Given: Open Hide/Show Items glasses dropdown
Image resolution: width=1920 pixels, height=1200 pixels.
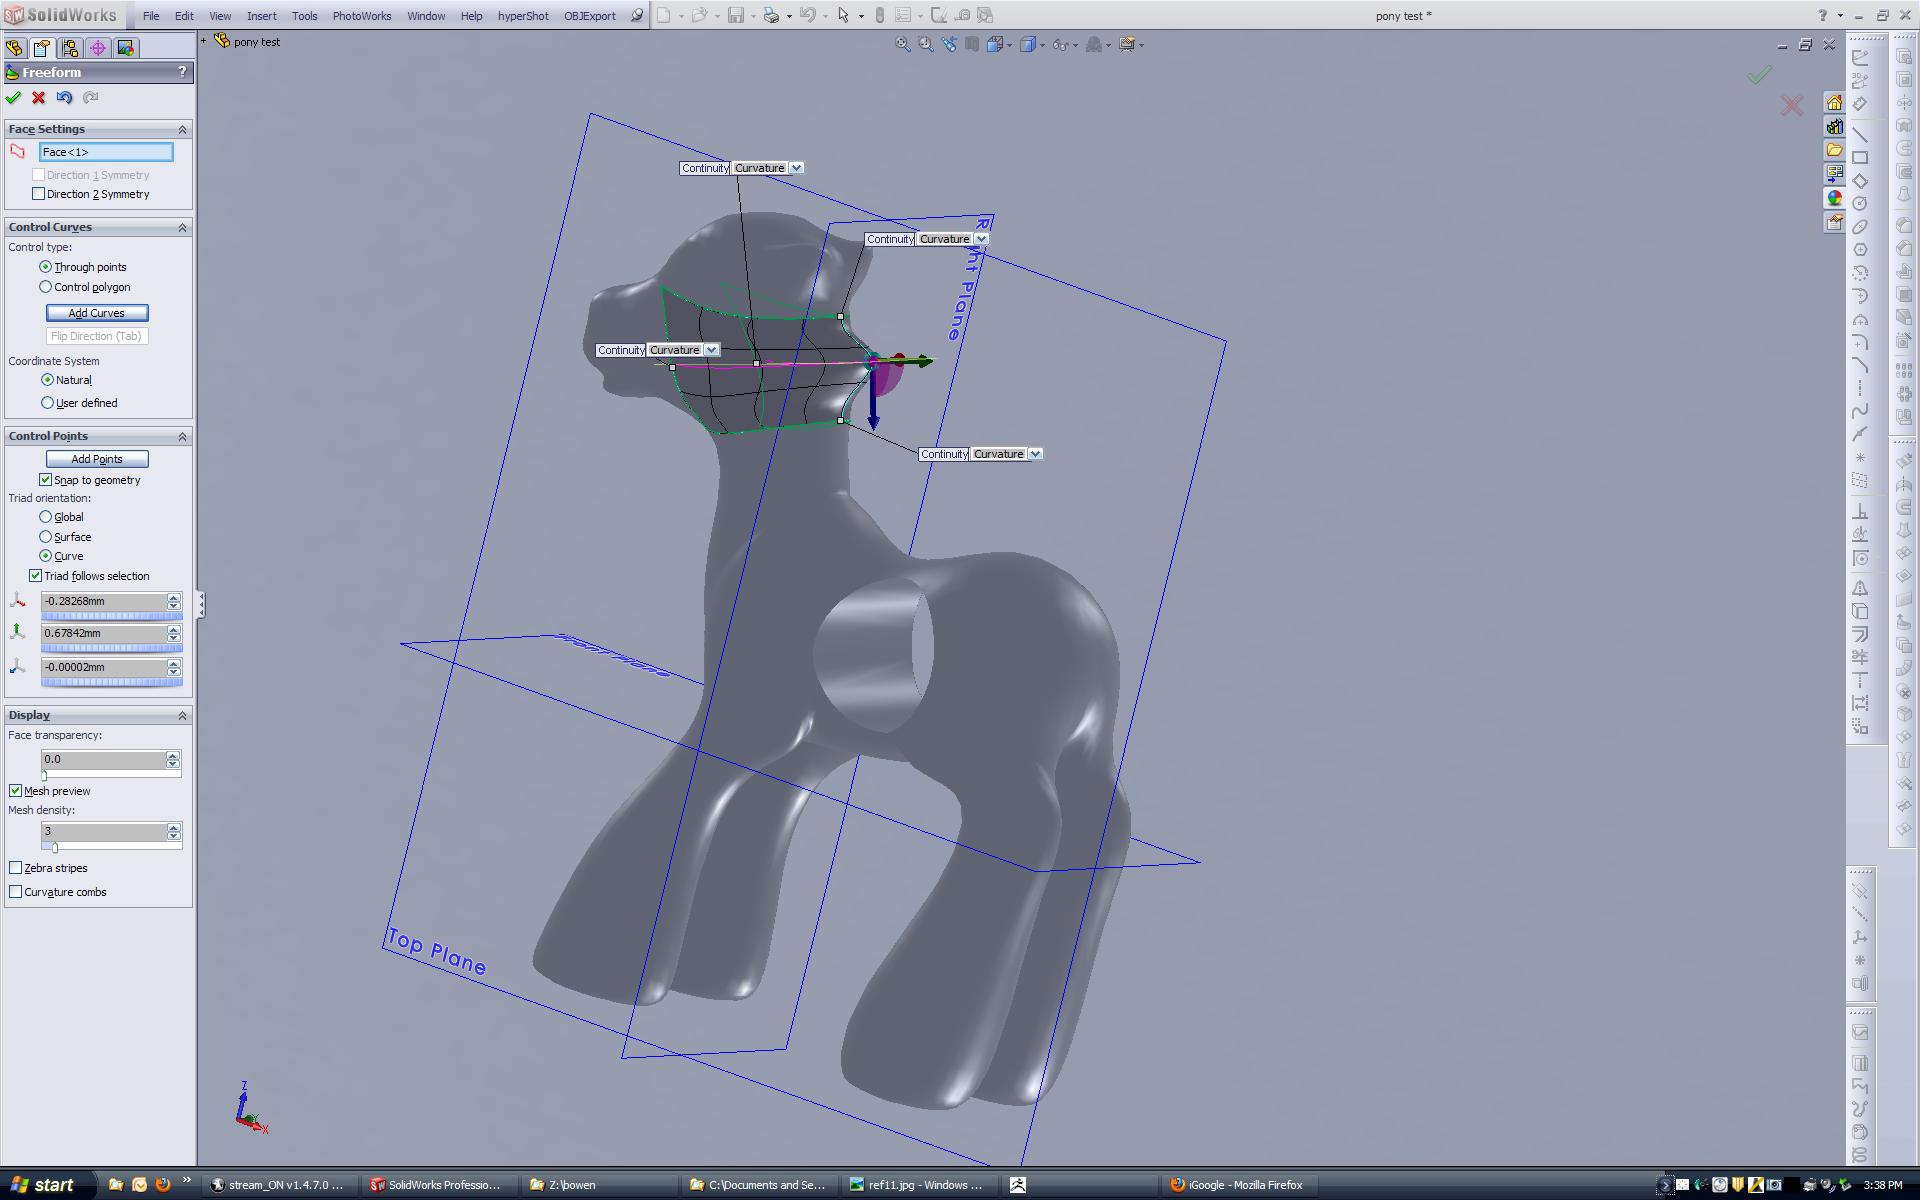Looking at the screenshot, I should click(x=1064, y=44).
